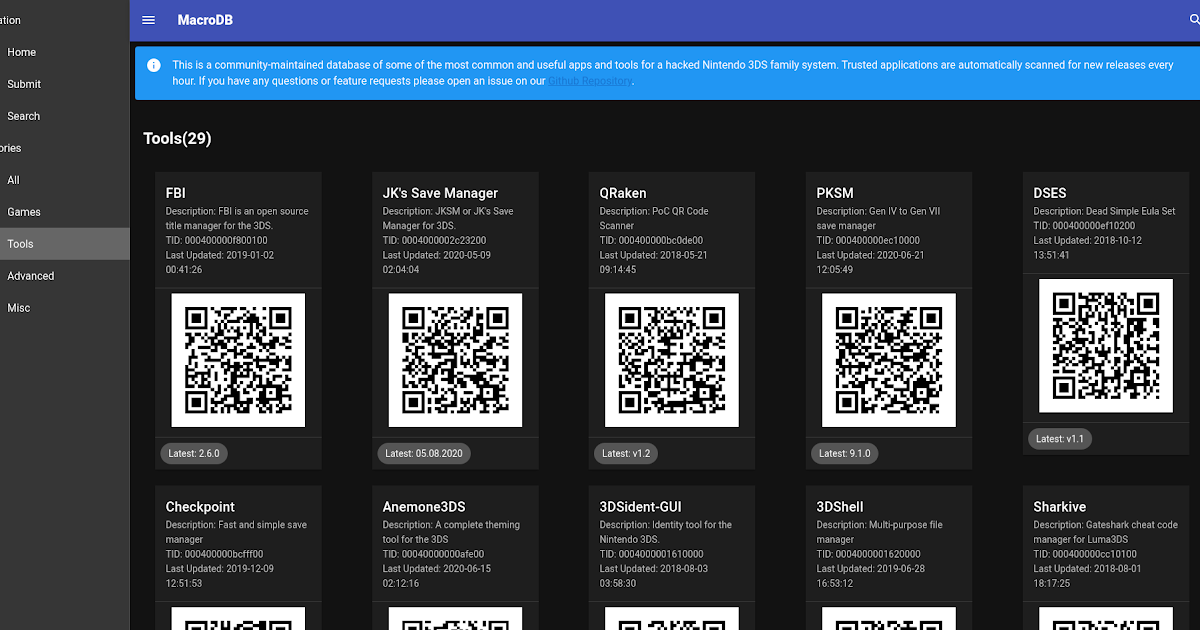The image size is (1200, 630).
Task: Open Search from the sidebar
Action: (65, 116)
